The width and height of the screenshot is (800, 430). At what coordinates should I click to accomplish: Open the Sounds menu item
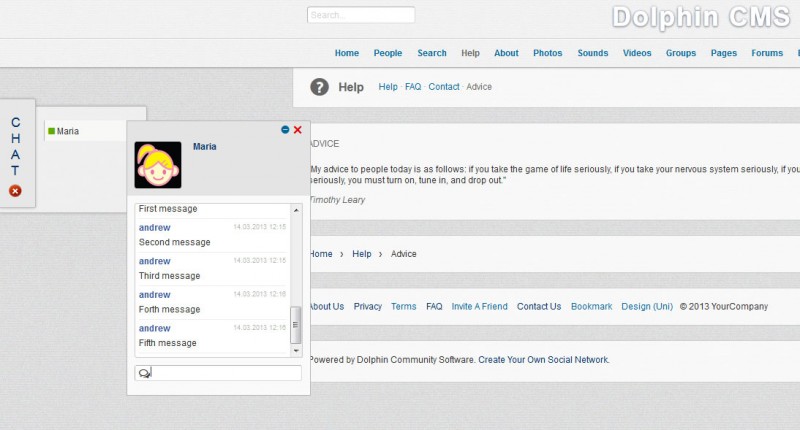pyautogui.click(x=593, y=53)
